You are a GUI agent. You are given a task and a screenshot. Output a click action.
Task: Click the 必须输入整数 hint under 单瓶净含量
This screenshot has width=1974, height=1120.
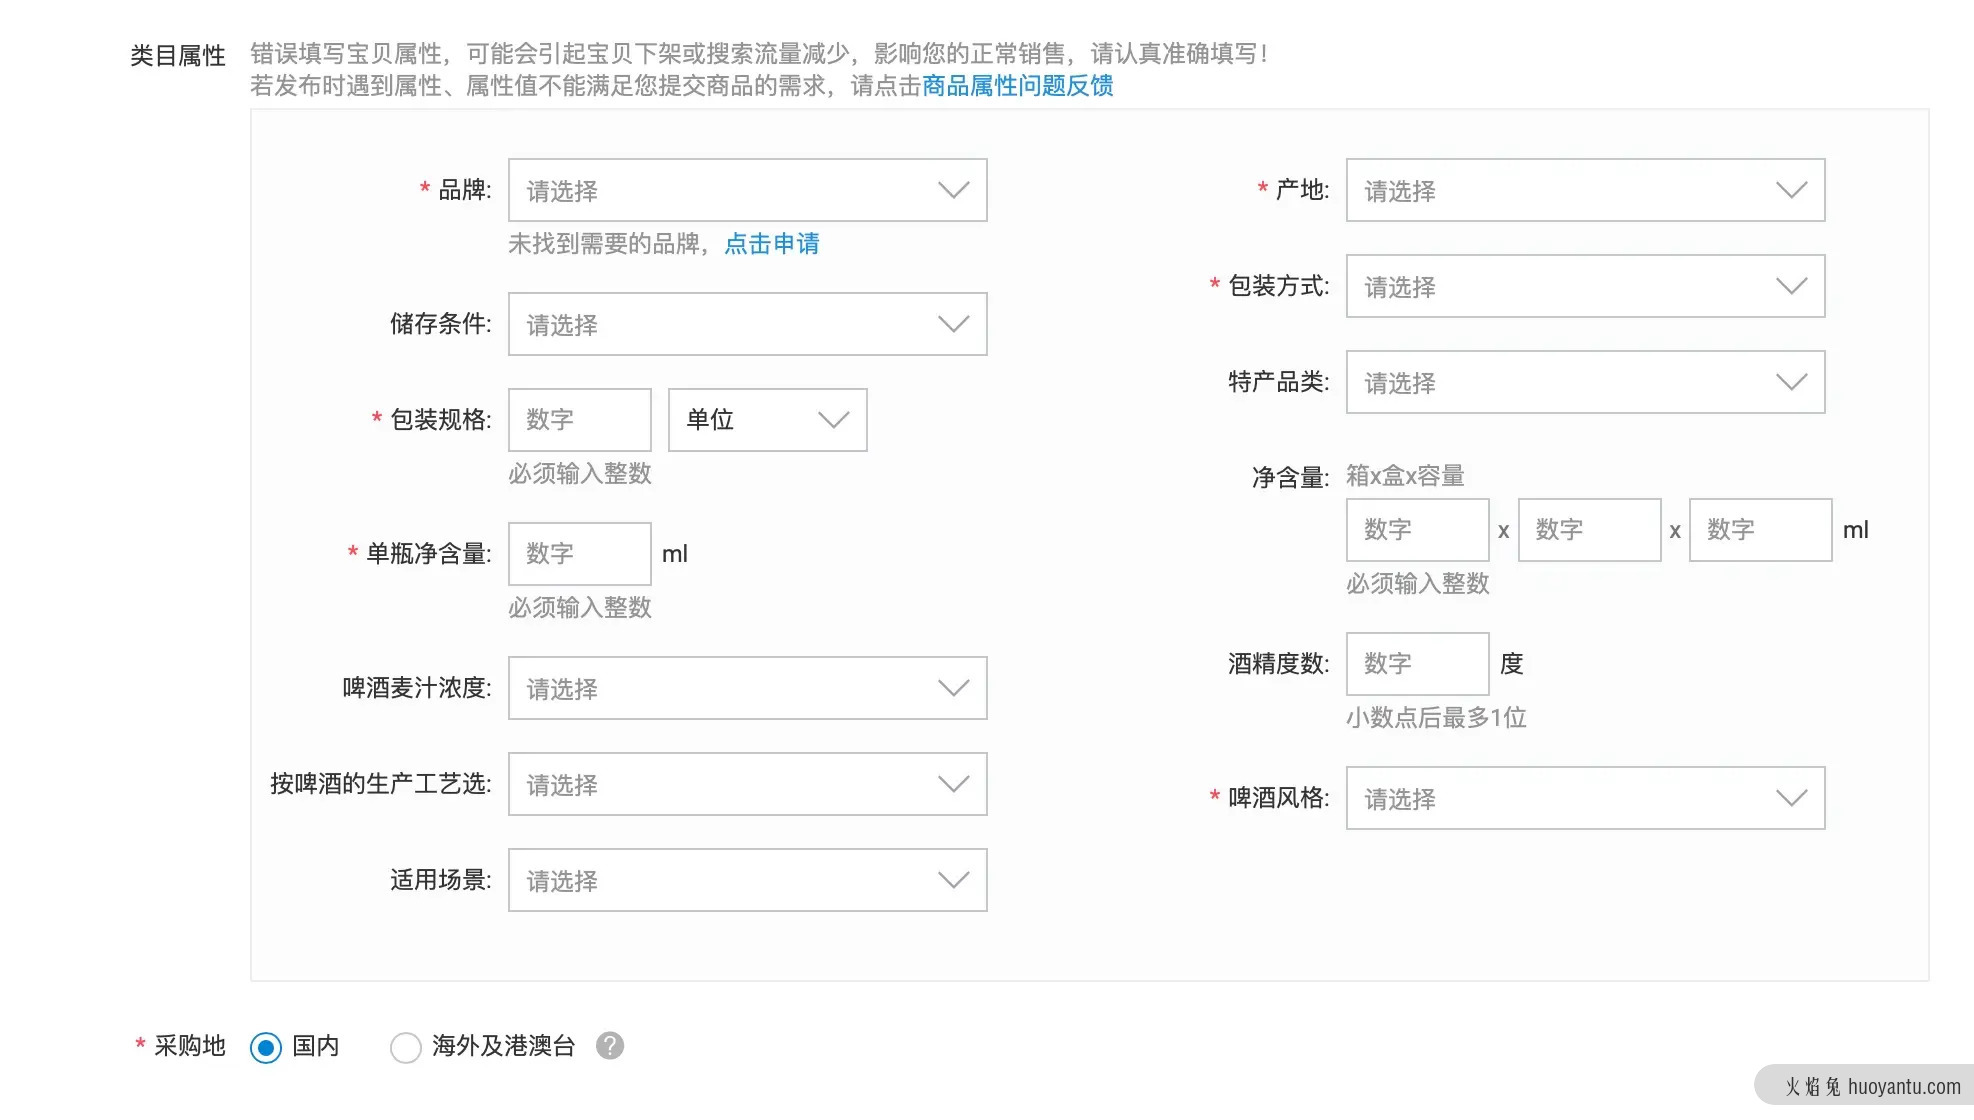580,608
